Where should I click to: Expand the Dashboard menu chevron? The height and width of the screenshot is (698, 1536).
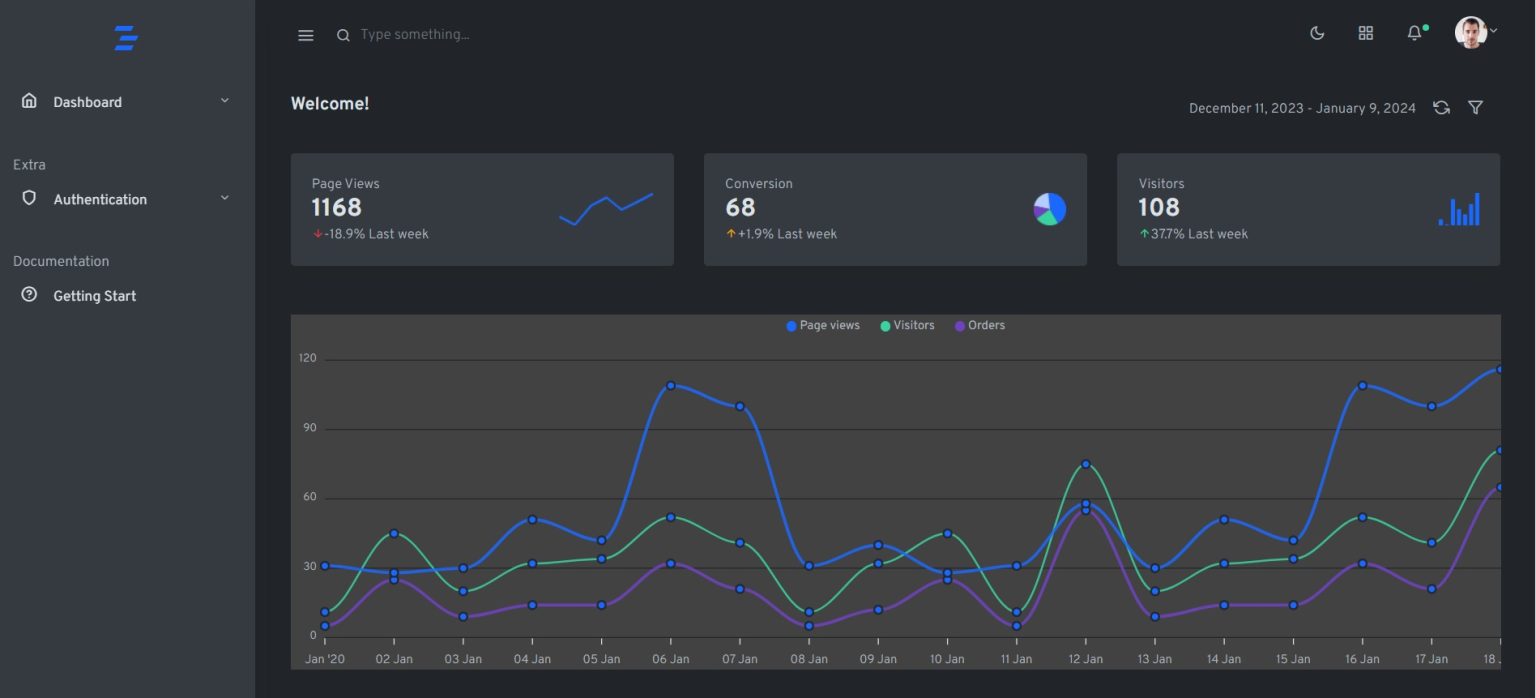point(225,101)
